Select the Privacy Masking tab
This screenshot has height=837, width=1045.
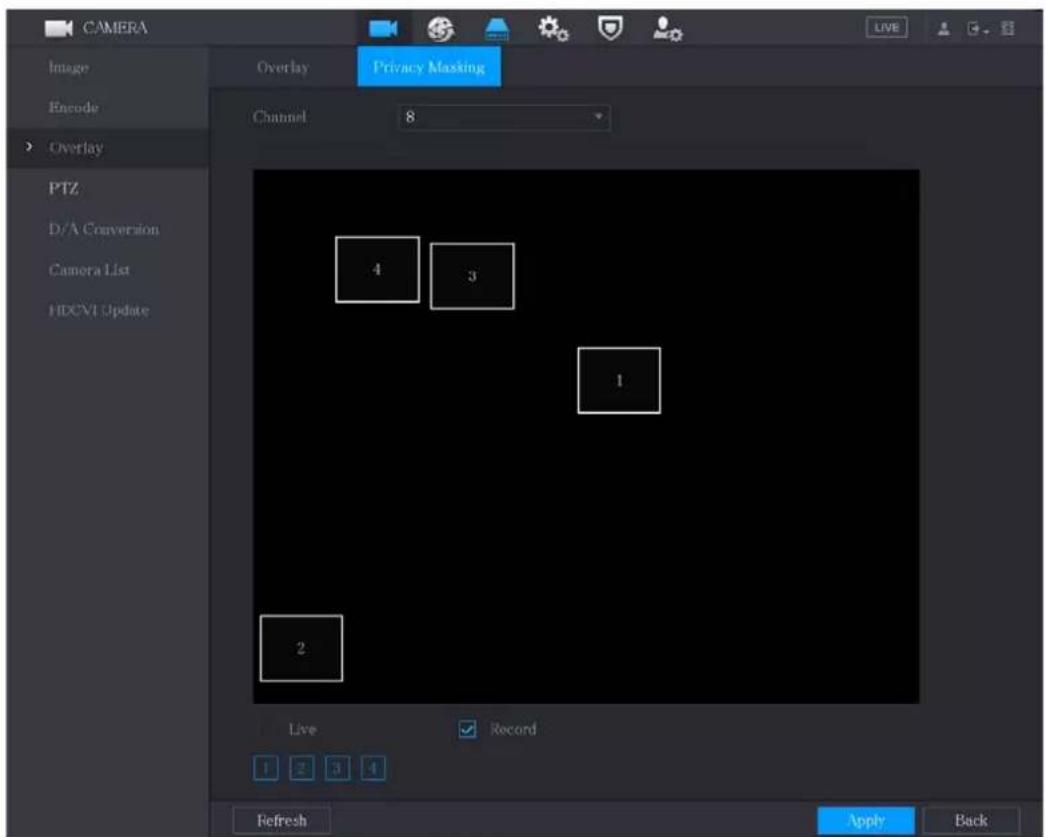click(x=429, y=67)
